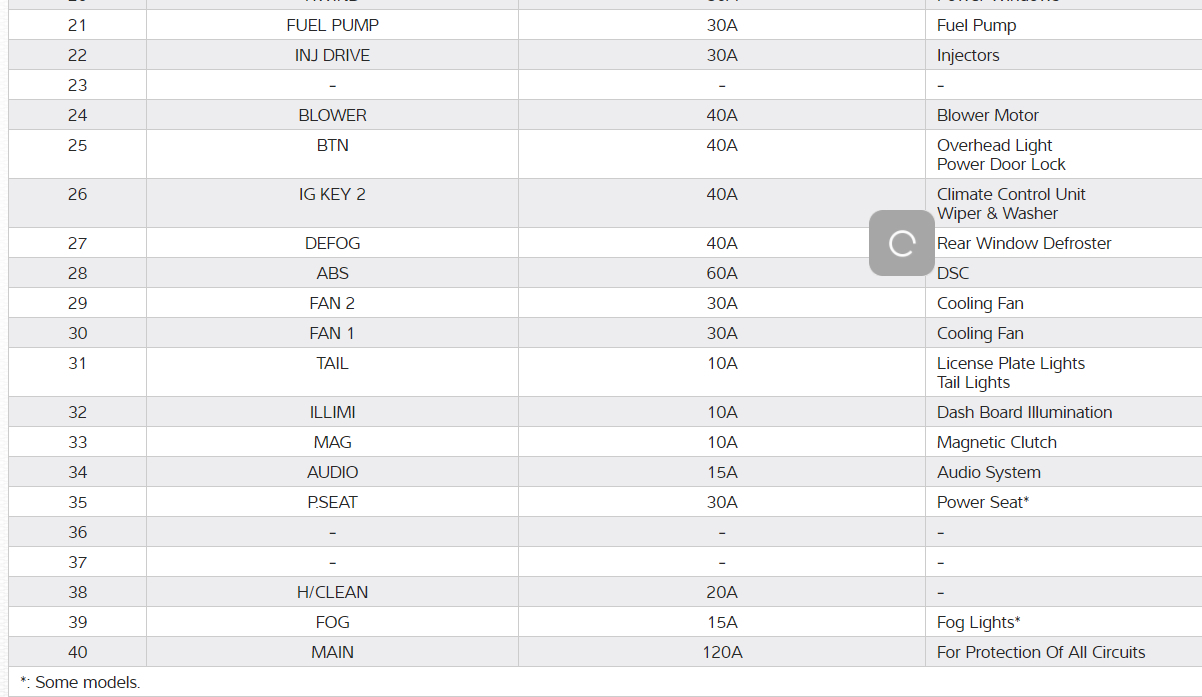The height and width of the screenshot is (697, 1202).
Task: Select the FAN 1 fuse name
Action: pos(332,333)
